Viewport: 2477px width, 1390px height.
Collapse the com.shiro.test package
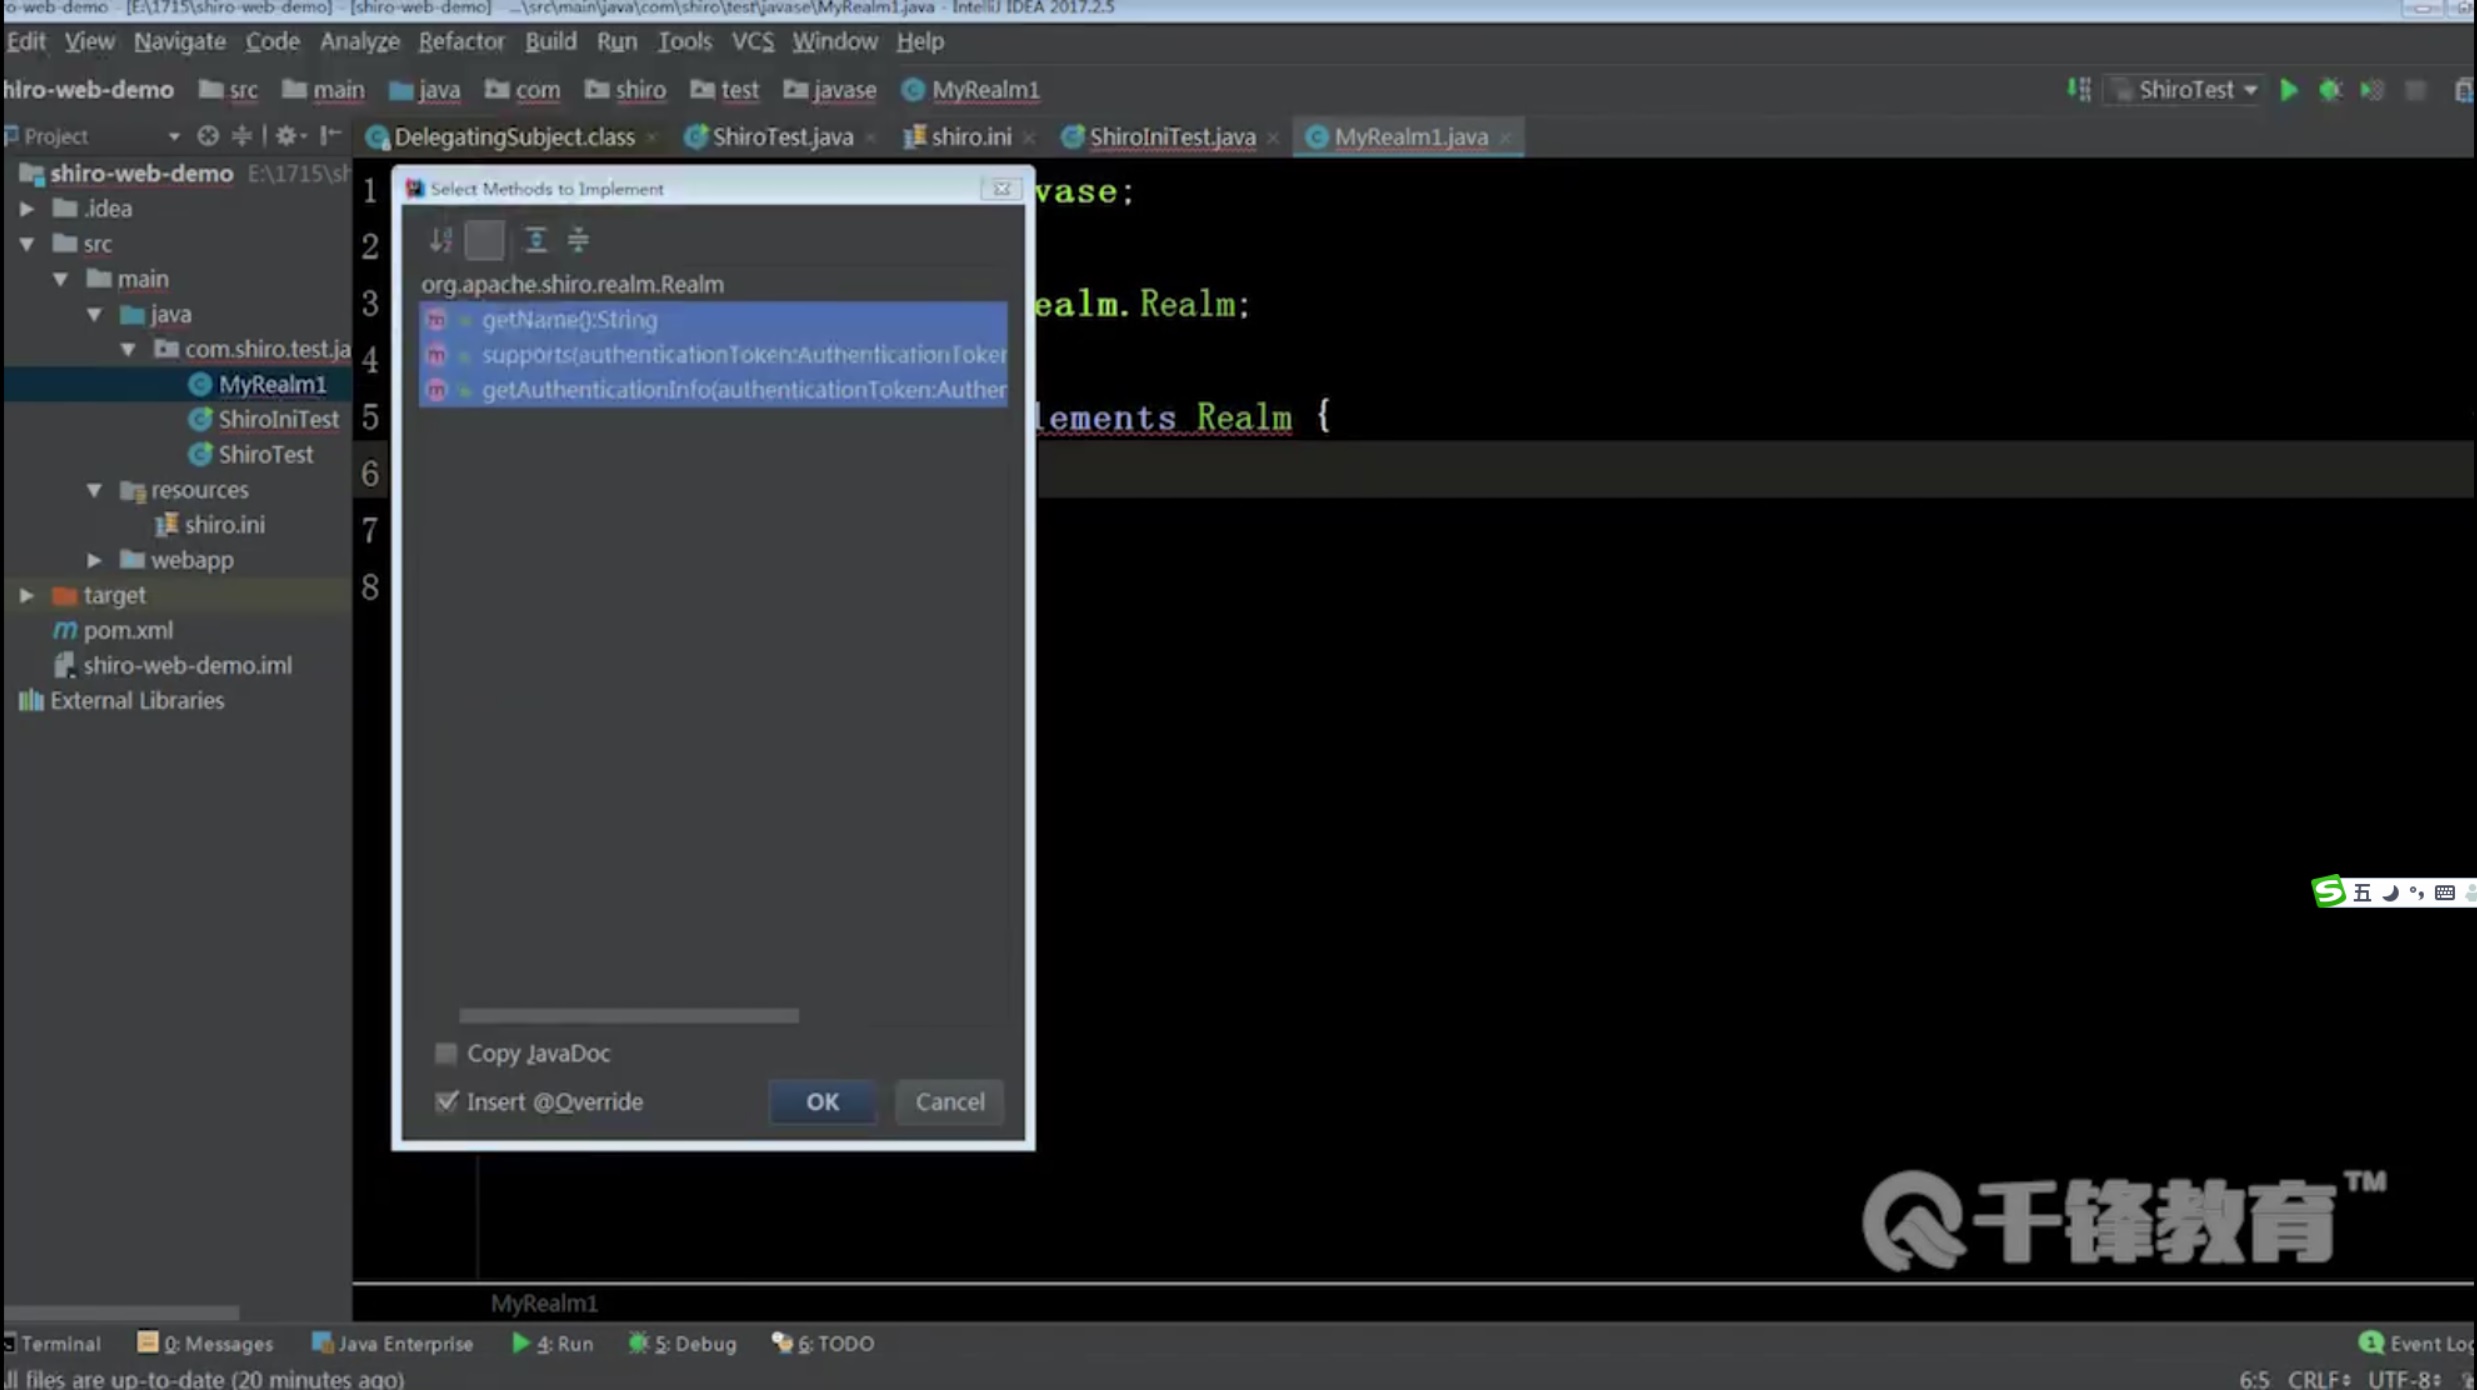(128, 349)
